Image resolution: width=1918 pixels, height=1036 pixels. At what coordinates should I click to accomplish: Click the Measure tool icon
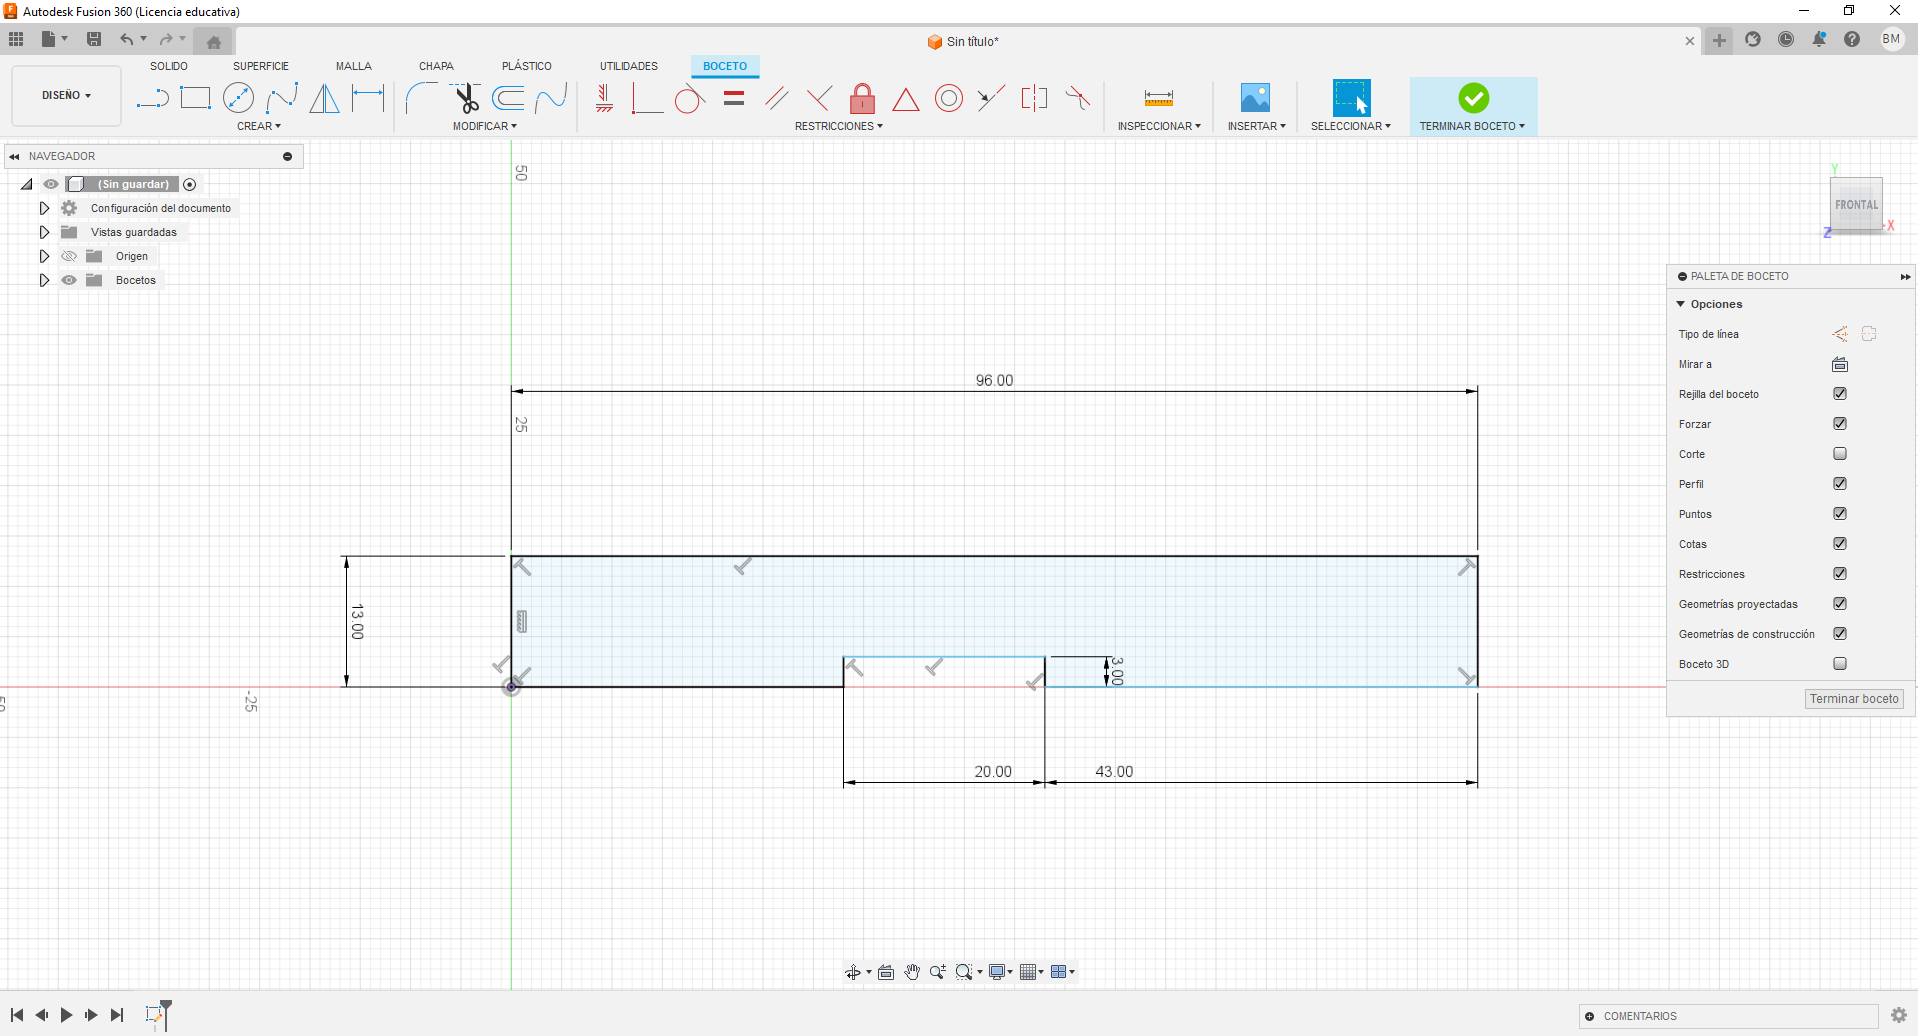(1158, 98)
